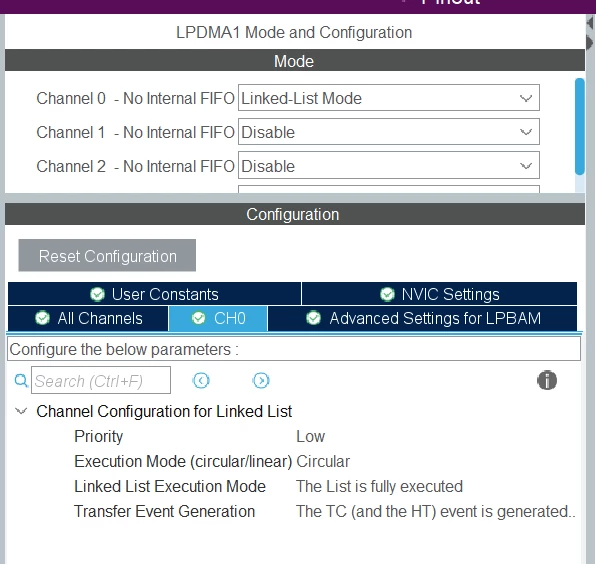Screen dimensions: 596x564
Task: Click the User Constants green check icon
Action: pyautogui.click(x=97, y=294)
